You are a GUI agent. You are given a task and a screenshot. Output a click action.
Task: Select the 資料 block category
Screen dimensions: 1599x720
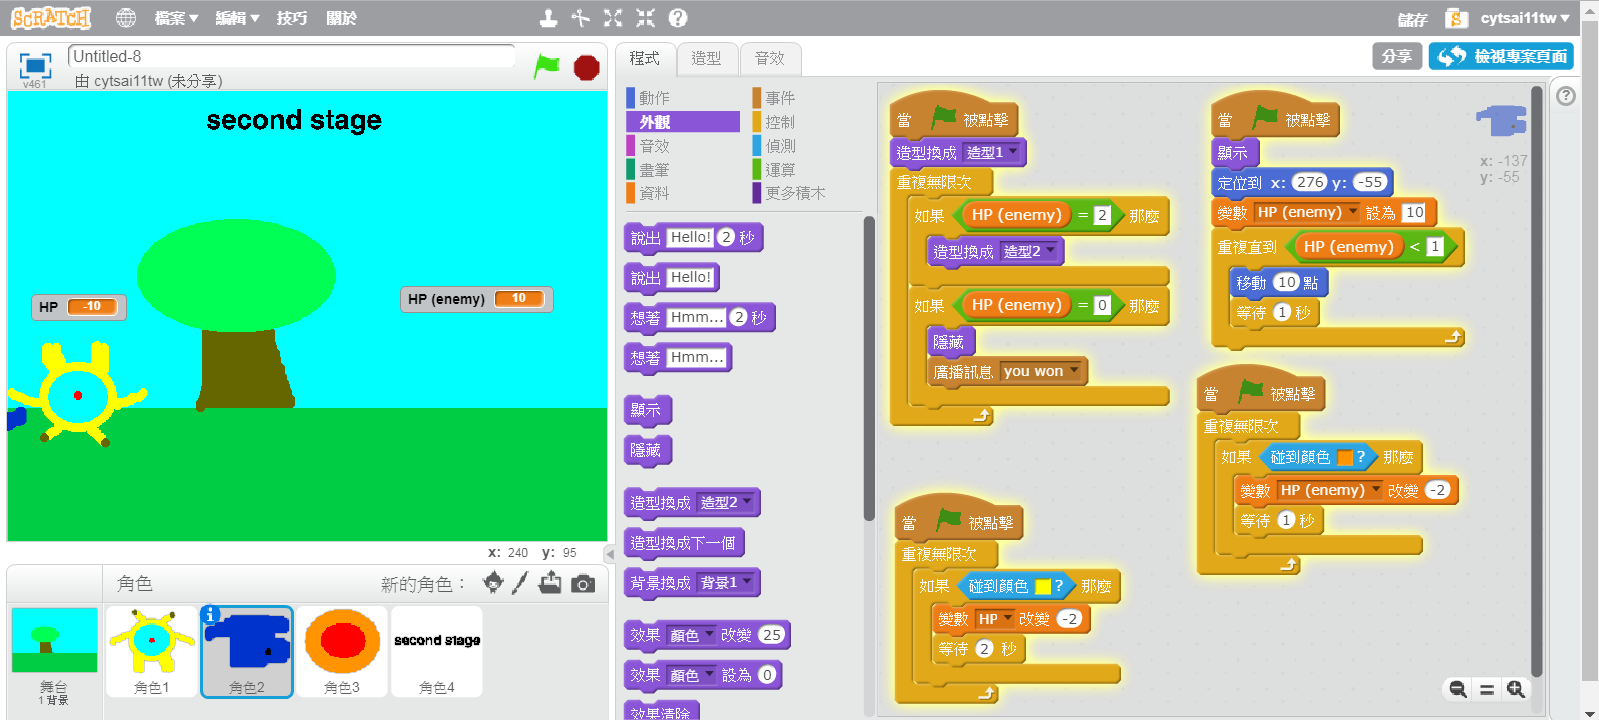coord(683,193)
